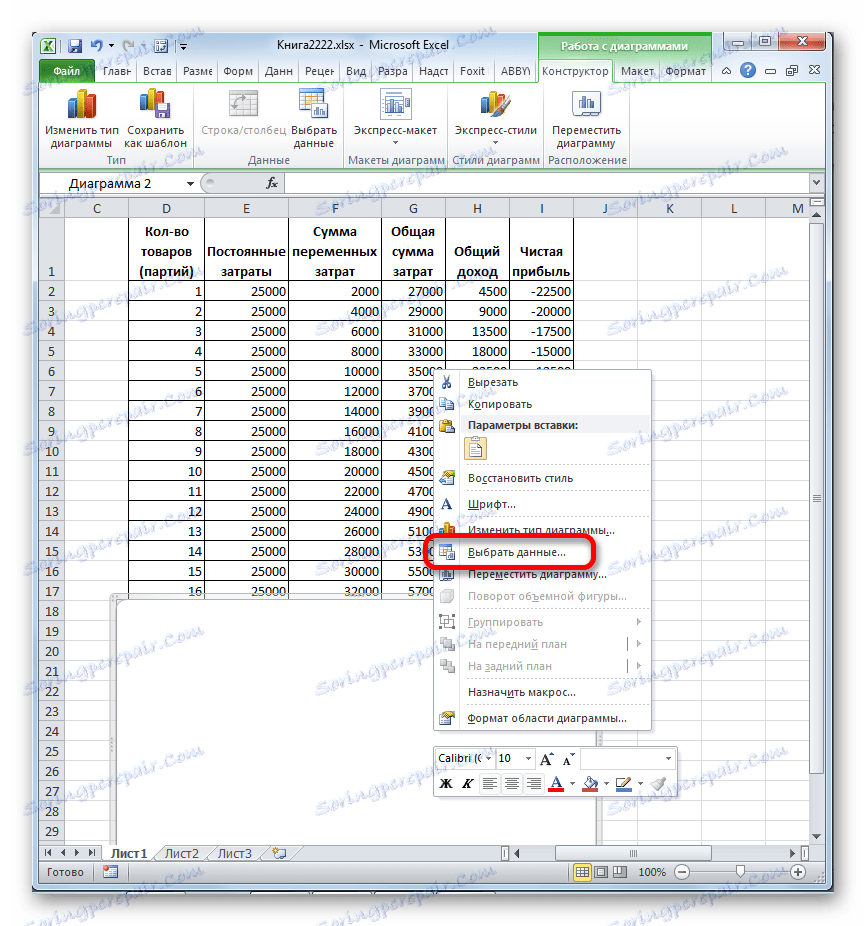Switch to the Формат ribbon tab

coord(685,71)
